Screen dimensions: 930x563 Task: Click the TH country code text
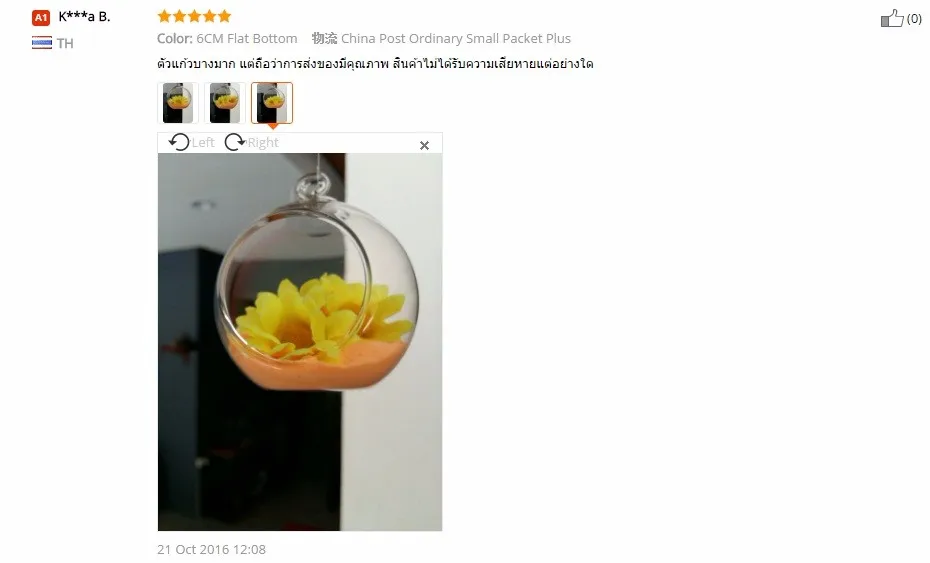(x=65, y=43)
